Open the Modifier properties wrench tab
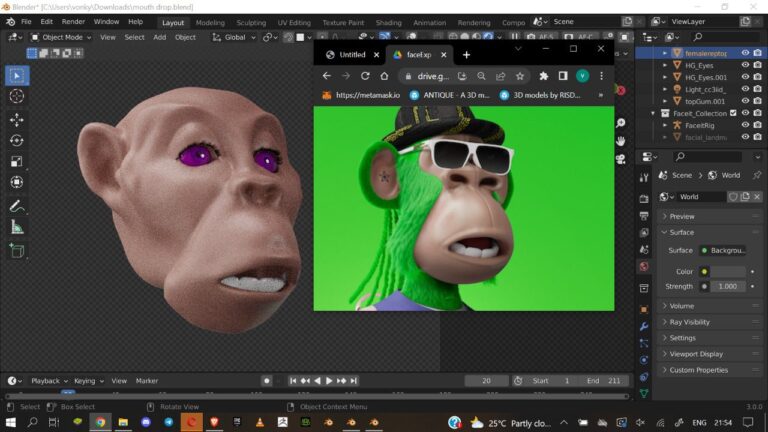Screen dimensions: 768x432 click(x=644, y=326)
